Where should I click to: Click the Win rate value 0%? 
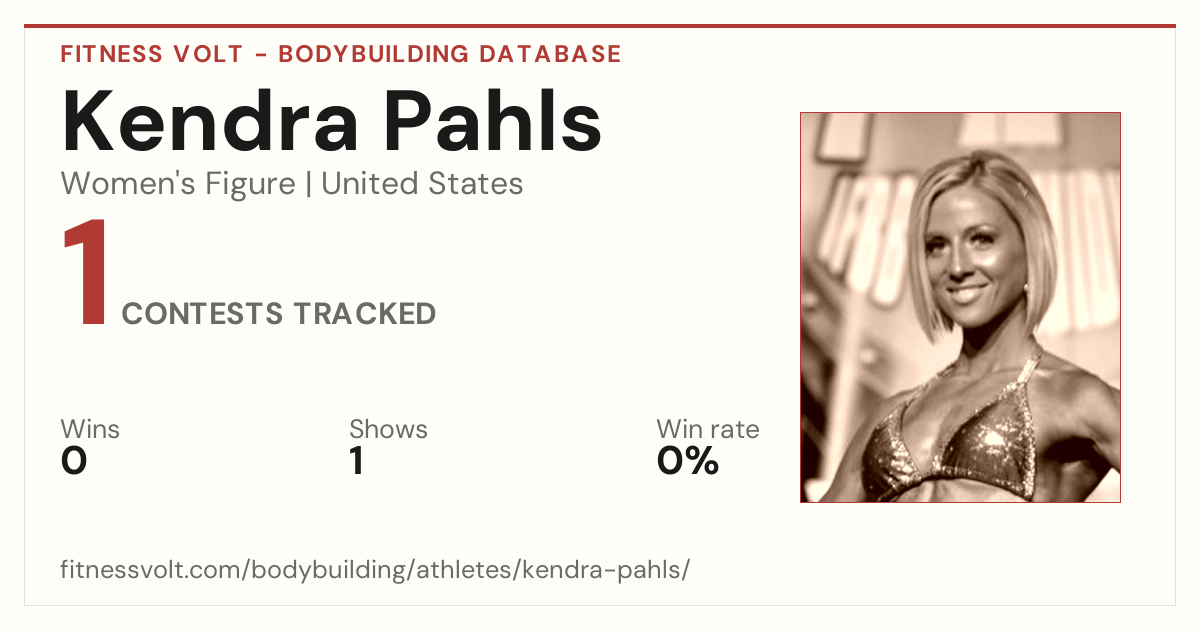click(x=688, y=461)
